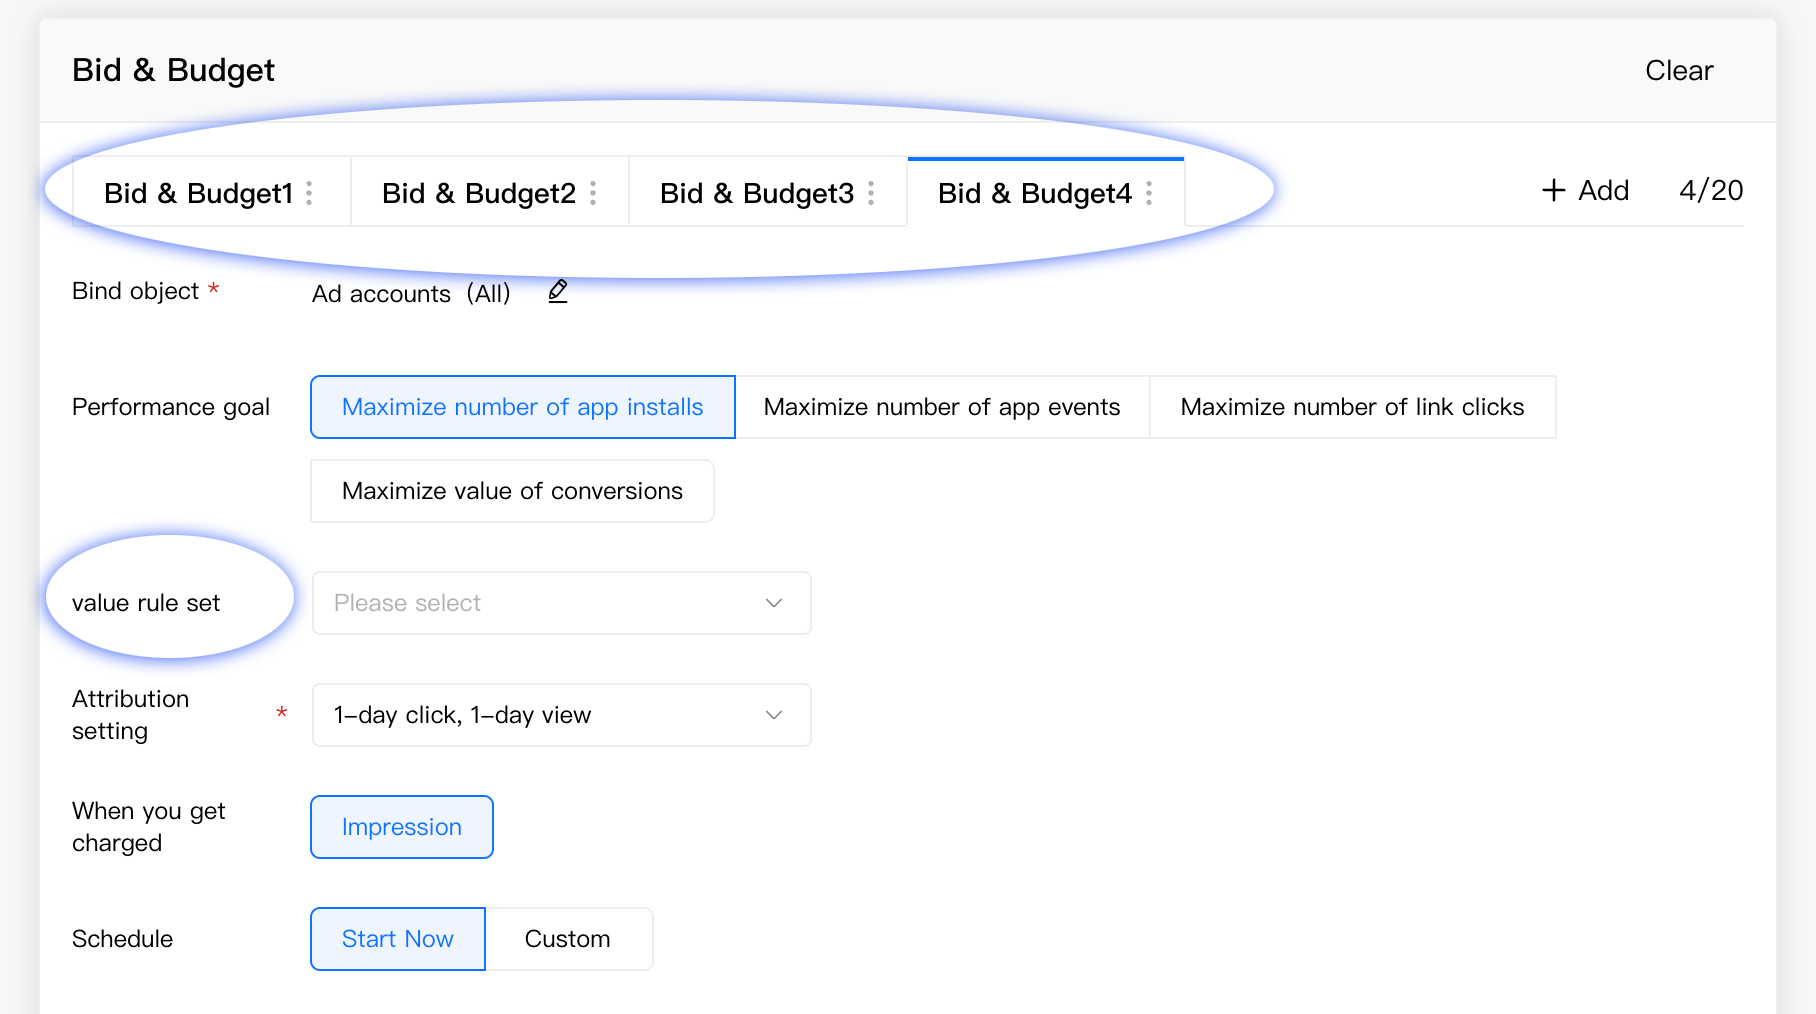Select Impression as charge option
Screen dimensions: 1816x1014
point(401,827)
